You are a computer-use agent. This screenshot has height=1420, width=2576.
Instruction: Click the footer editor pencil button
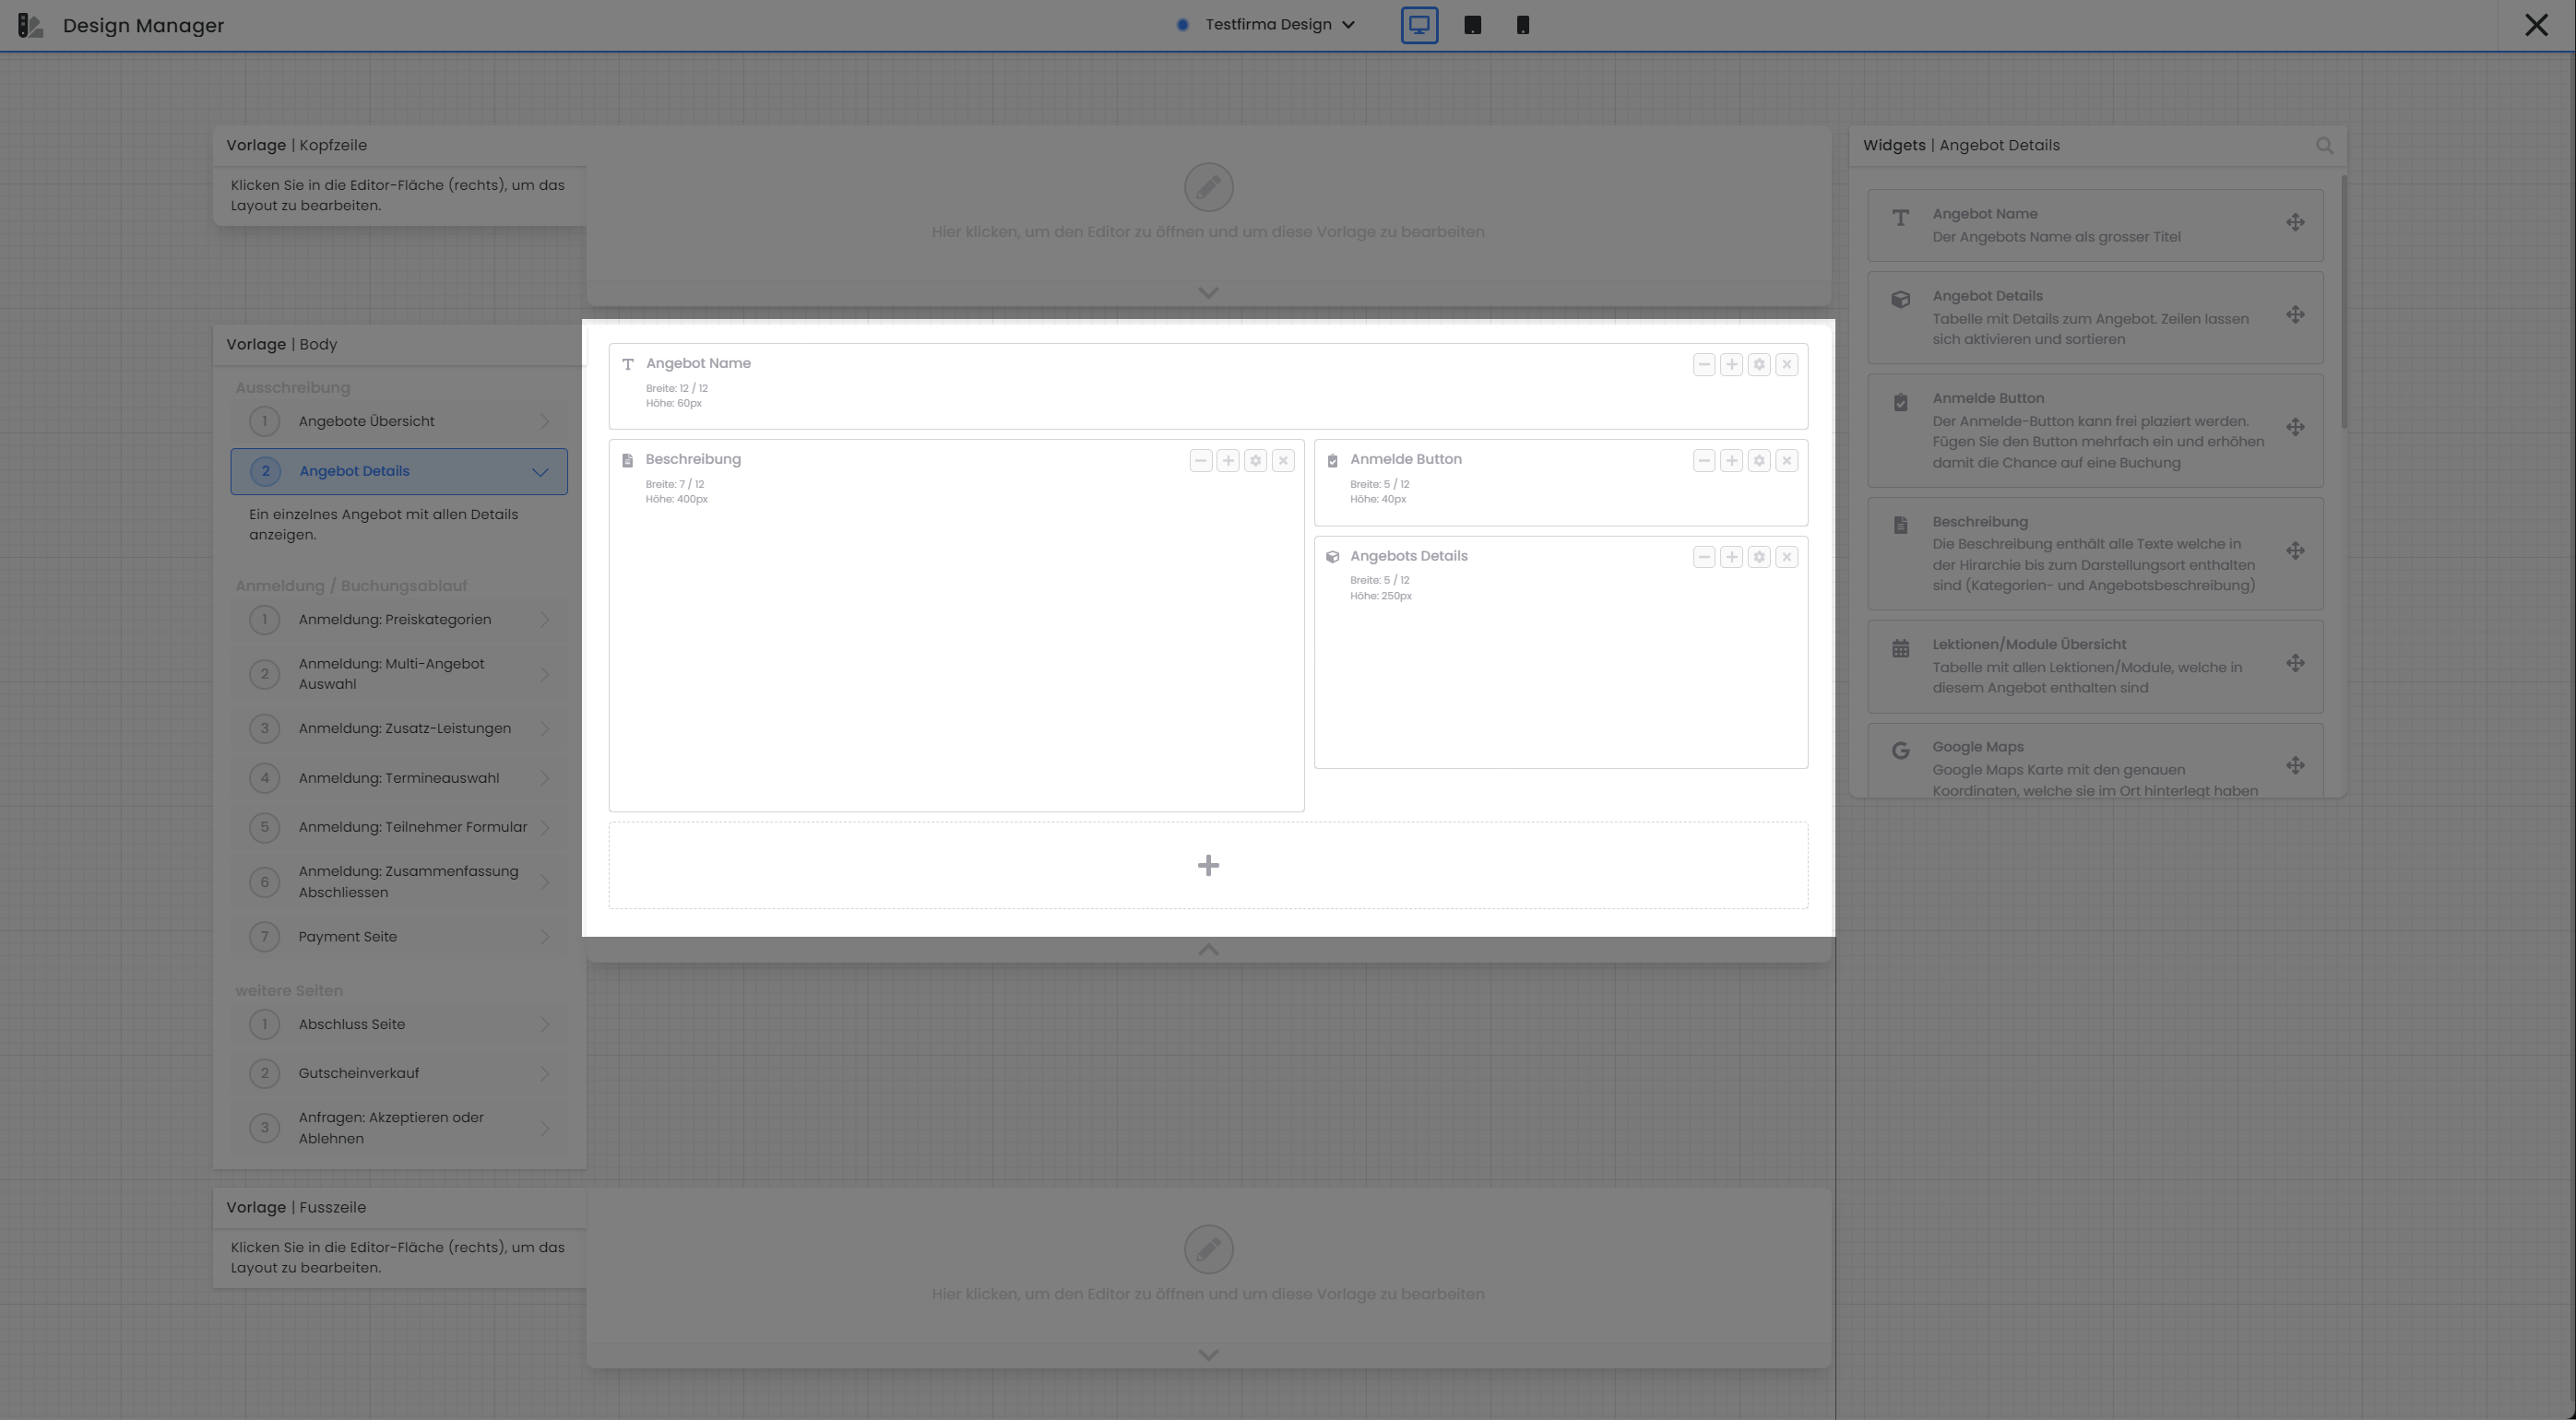click(x=1208, y=1249)
